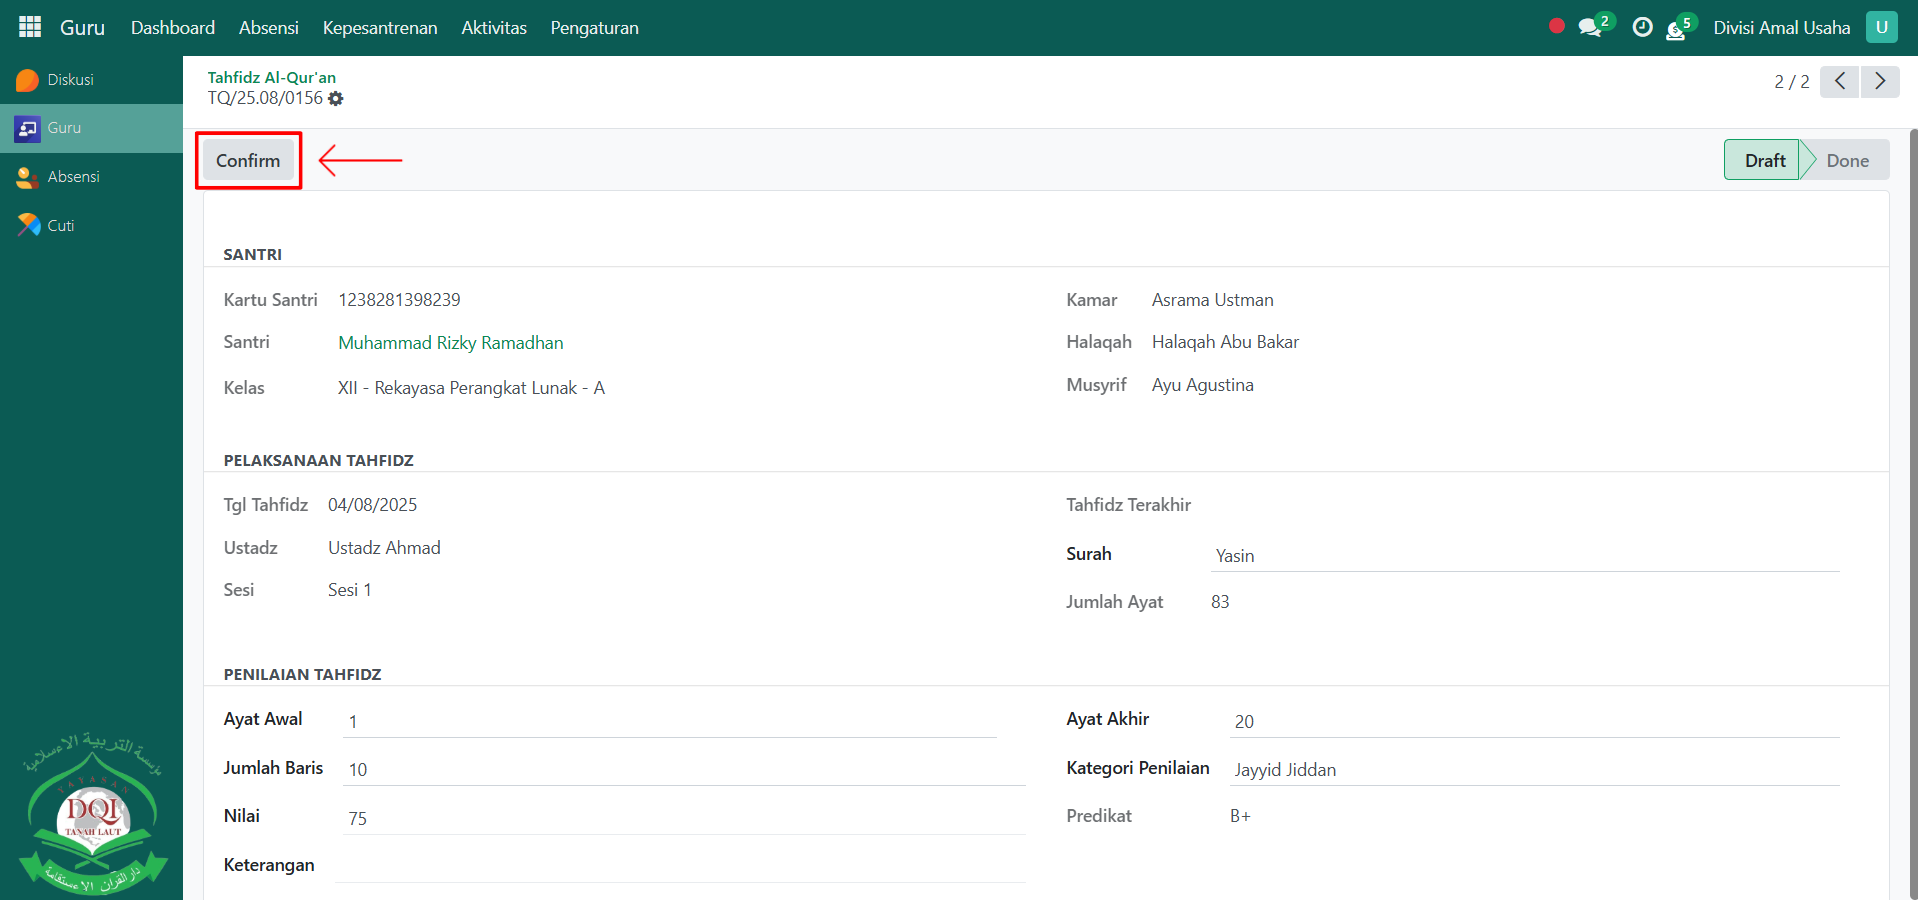Open the Kepesantrenan menu

(380, 28)
